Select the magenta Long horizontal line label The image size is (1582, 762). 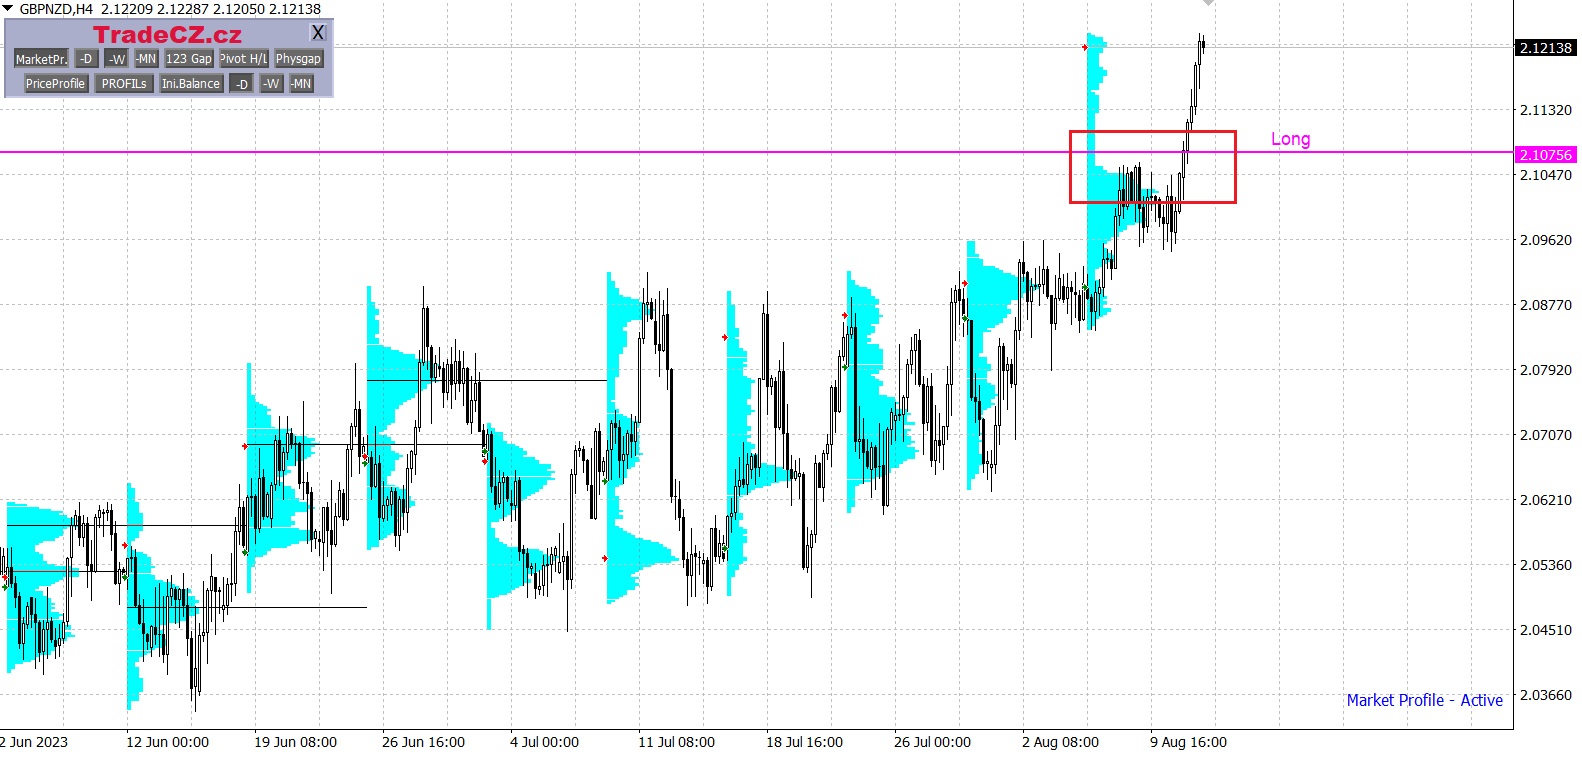click(1290, 139)
